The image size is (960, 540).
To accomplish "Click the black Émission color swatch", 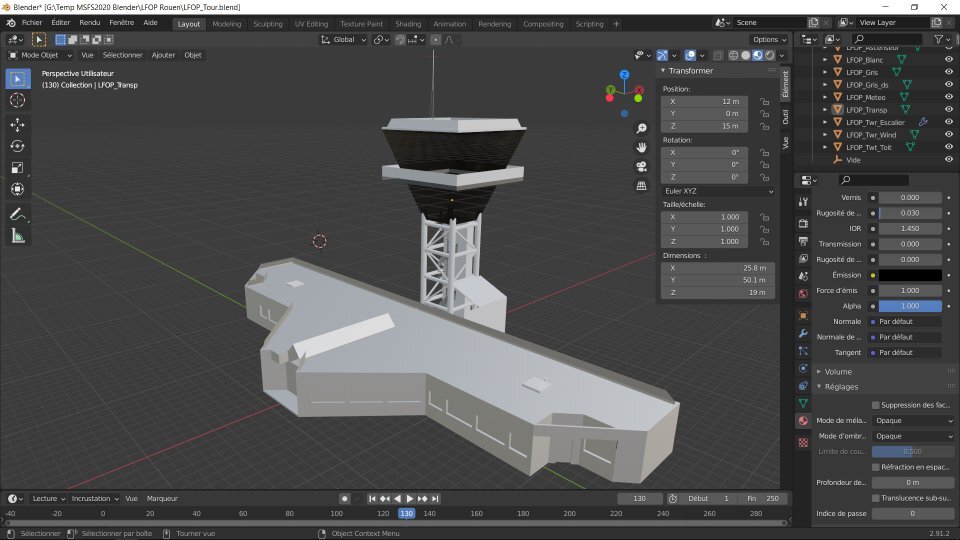I will coord(908,275).
